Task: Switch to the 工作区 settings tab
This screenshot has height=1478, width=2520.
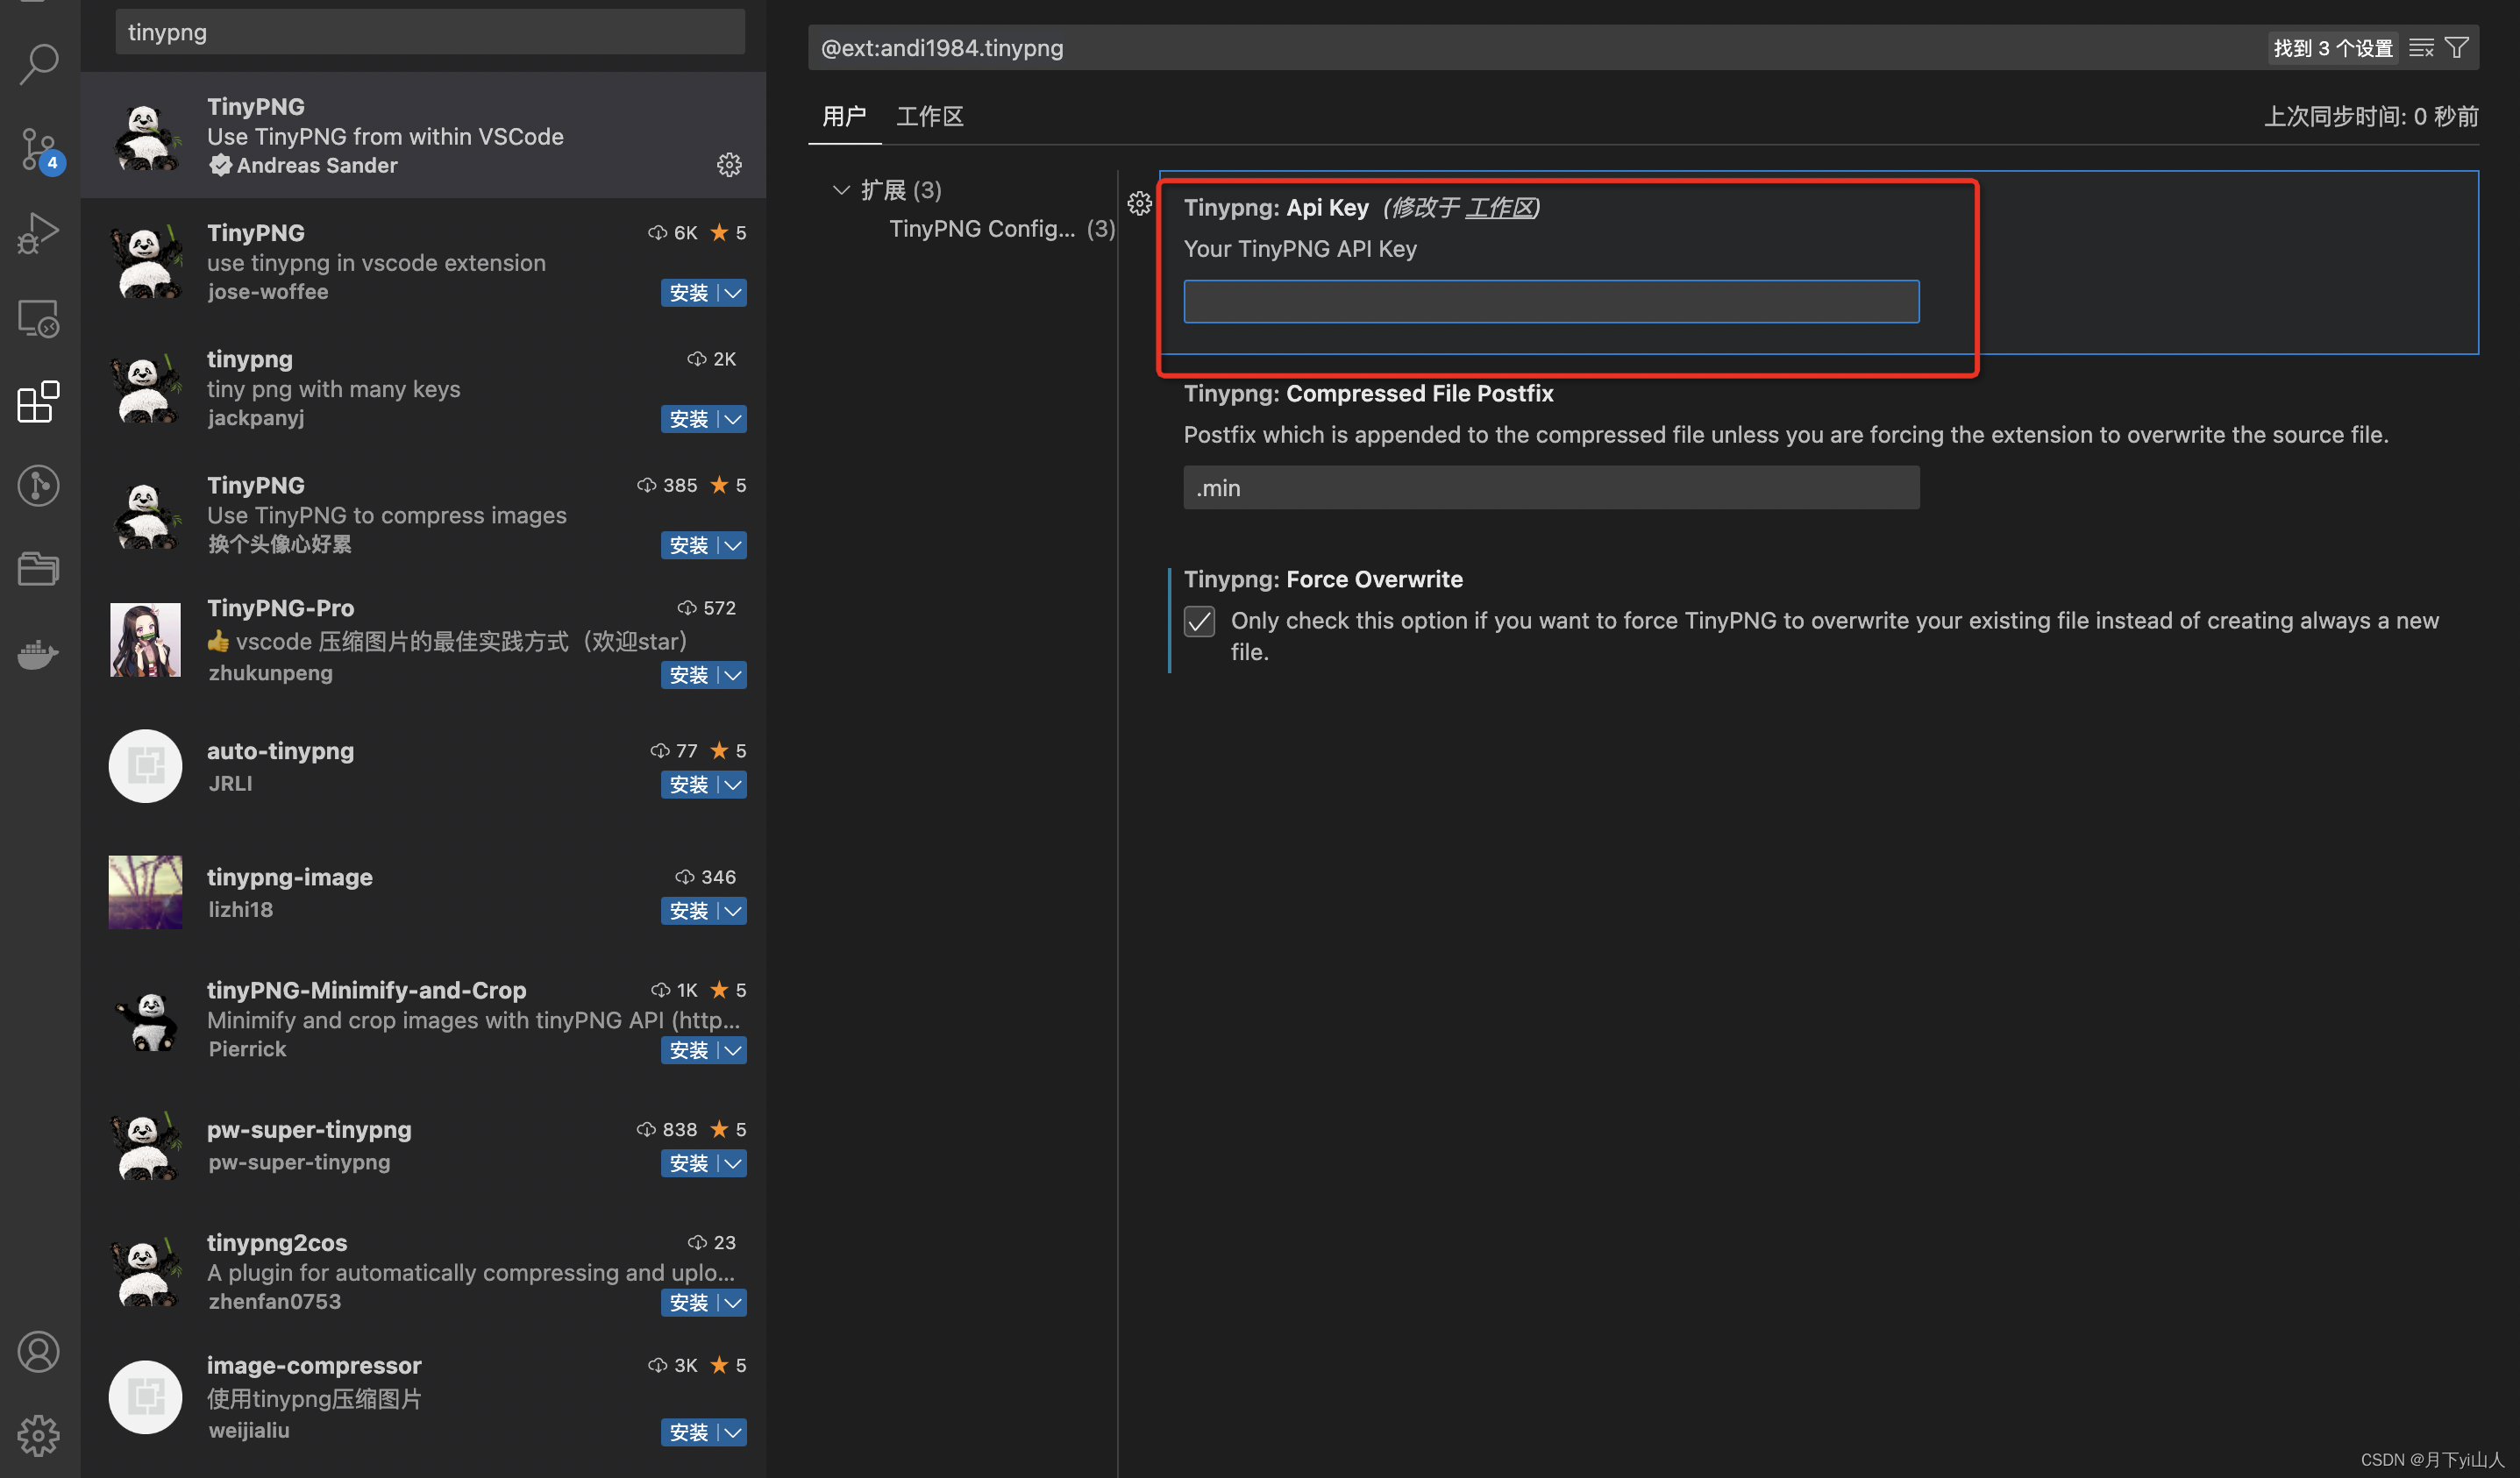Action: click(x=929, y=117)
